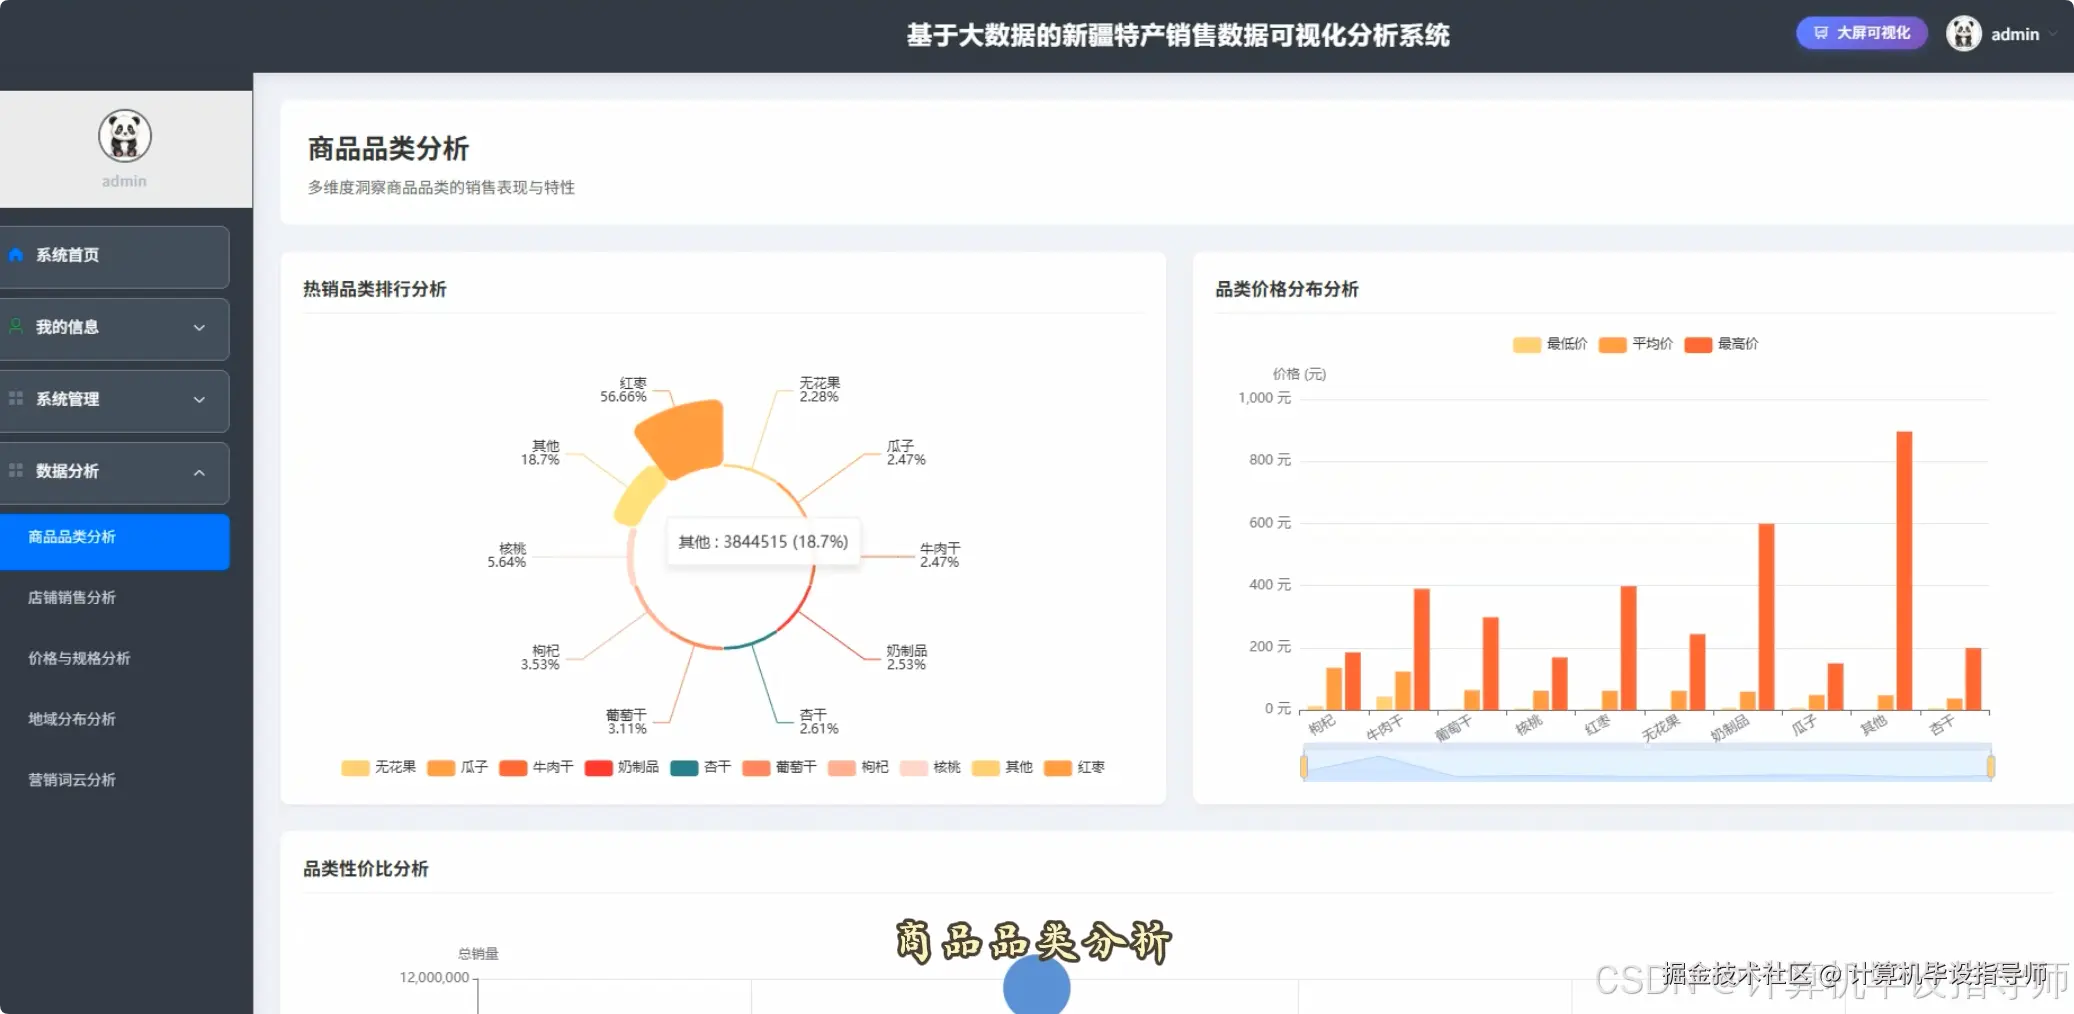
Task: Toggle 平均价 series in bar chart legend
Action: 1636,344
